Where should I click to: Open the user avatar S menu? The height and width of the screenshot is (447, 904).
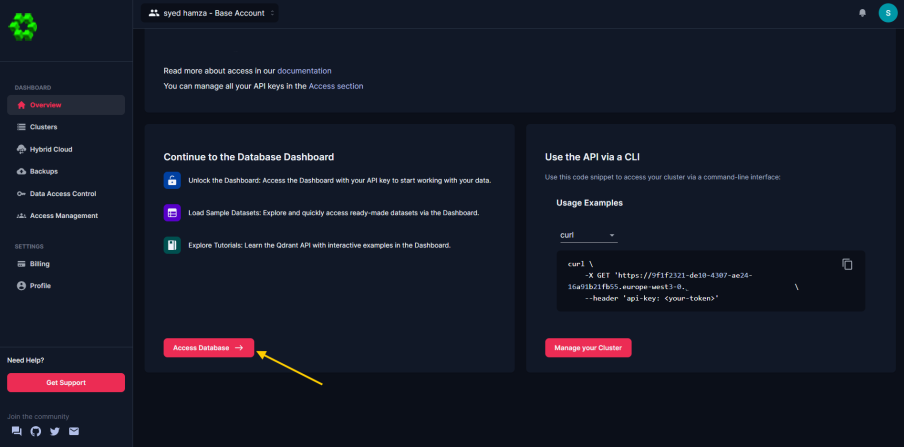pyautogui.click(x=888, y=13)
